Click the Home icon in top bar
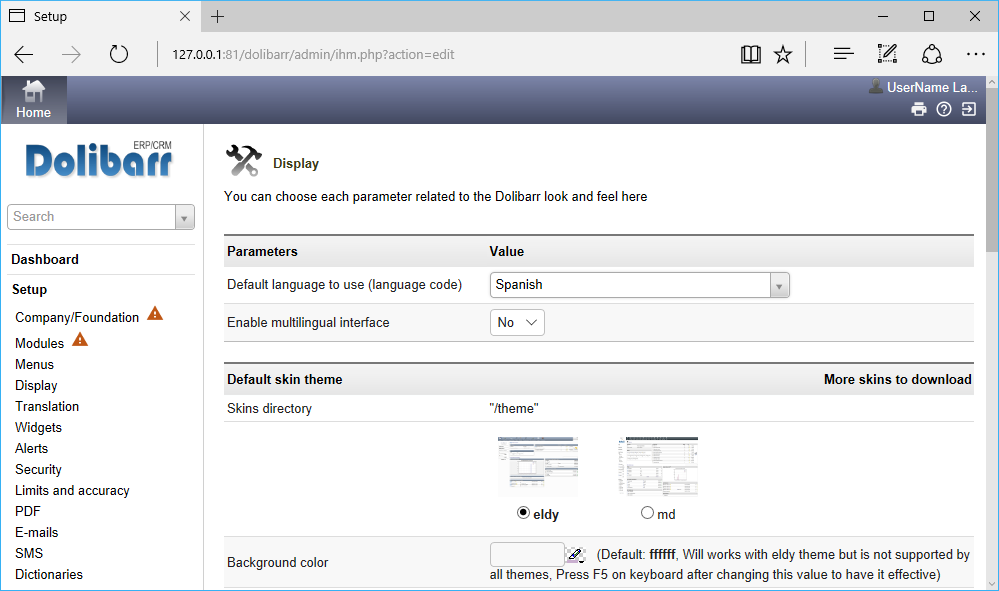Screen dimensions: 999x591 click(x=34, y=92)
